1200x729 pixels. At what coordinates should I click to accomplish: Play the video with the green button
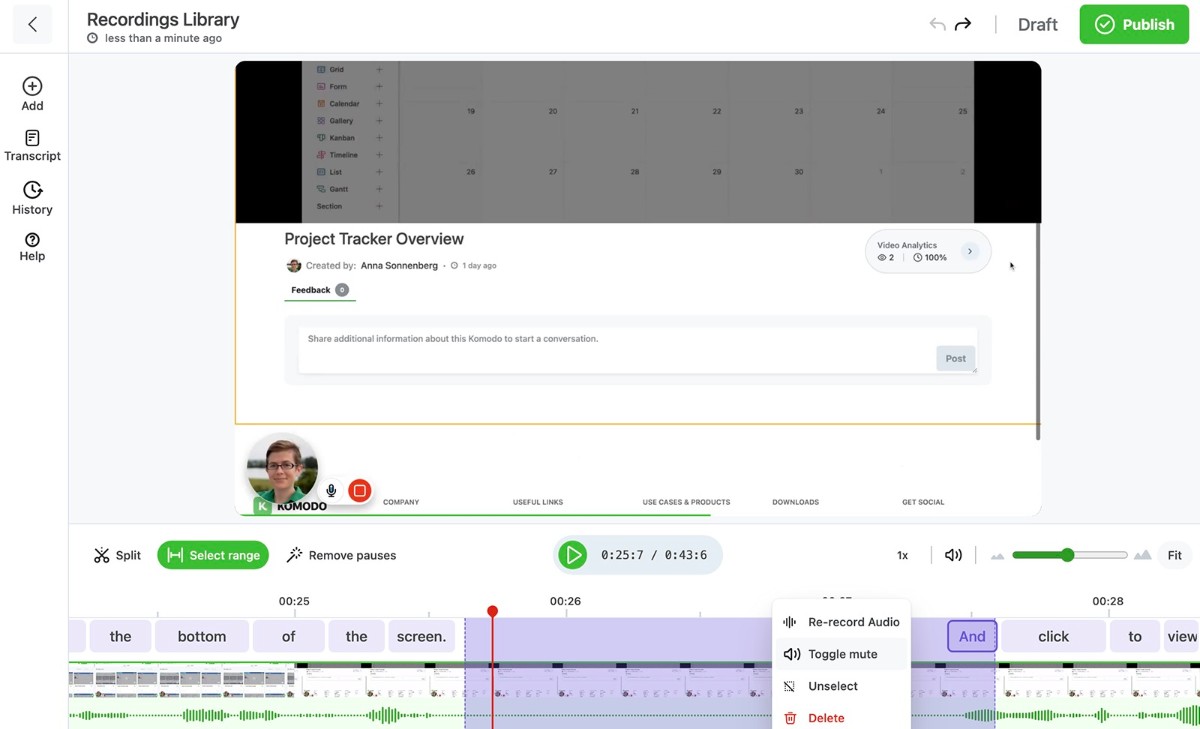[572, 555]
